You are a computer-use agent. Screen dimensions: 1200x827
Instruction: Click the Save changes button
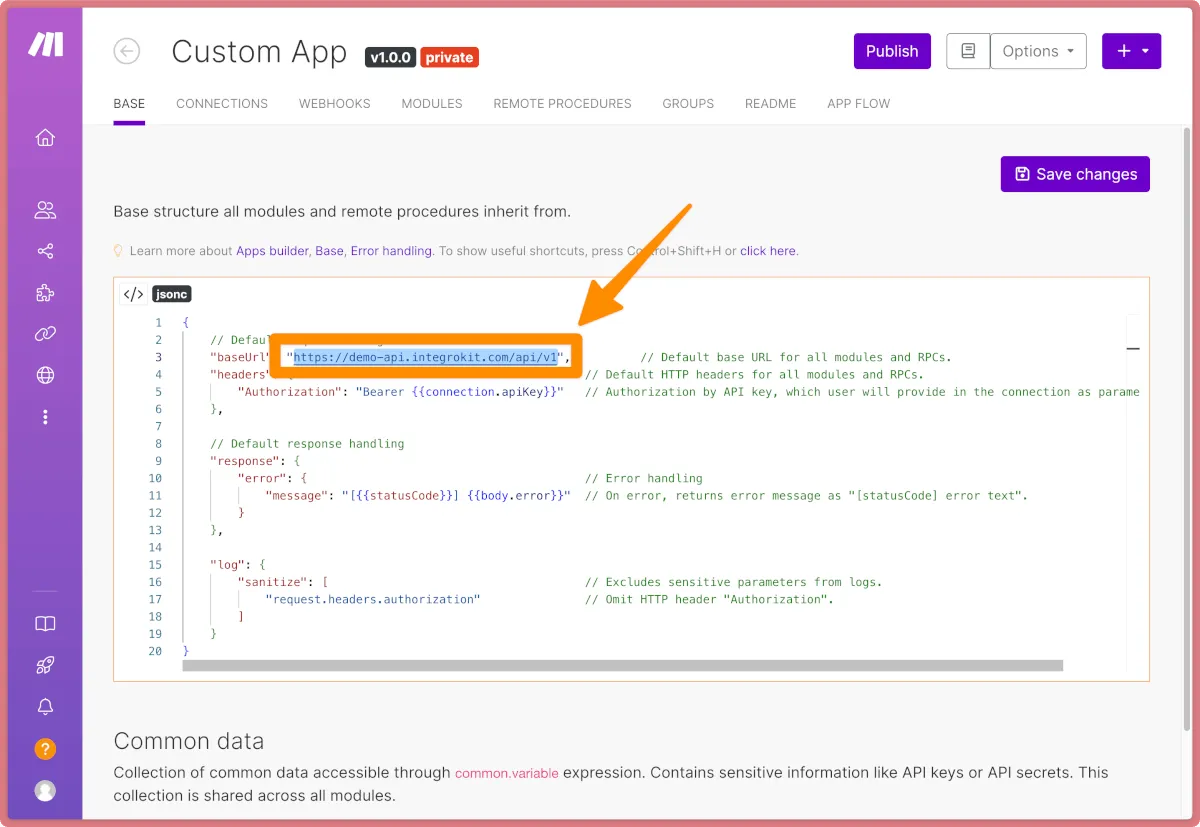coord(1075,174)
